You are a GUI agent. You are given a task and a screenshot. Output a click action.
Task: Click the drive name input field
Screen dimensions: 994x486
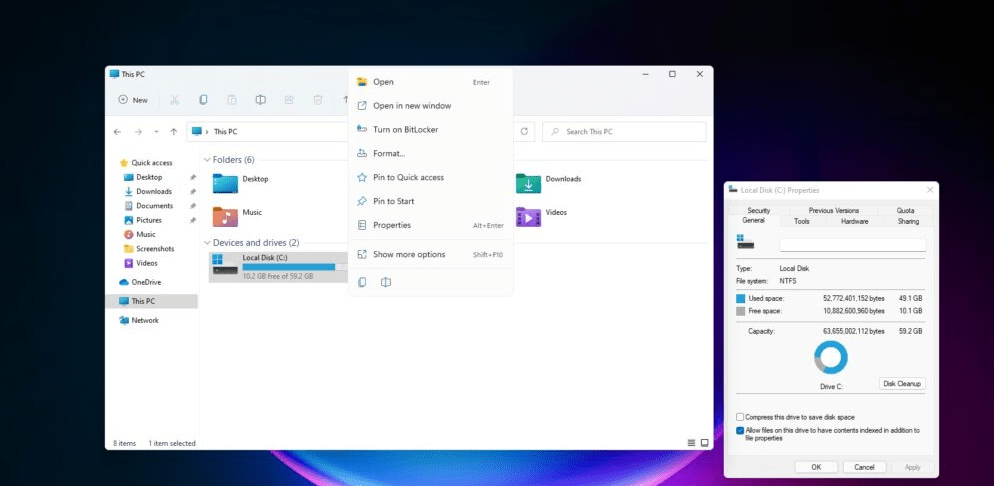point(853,245)
